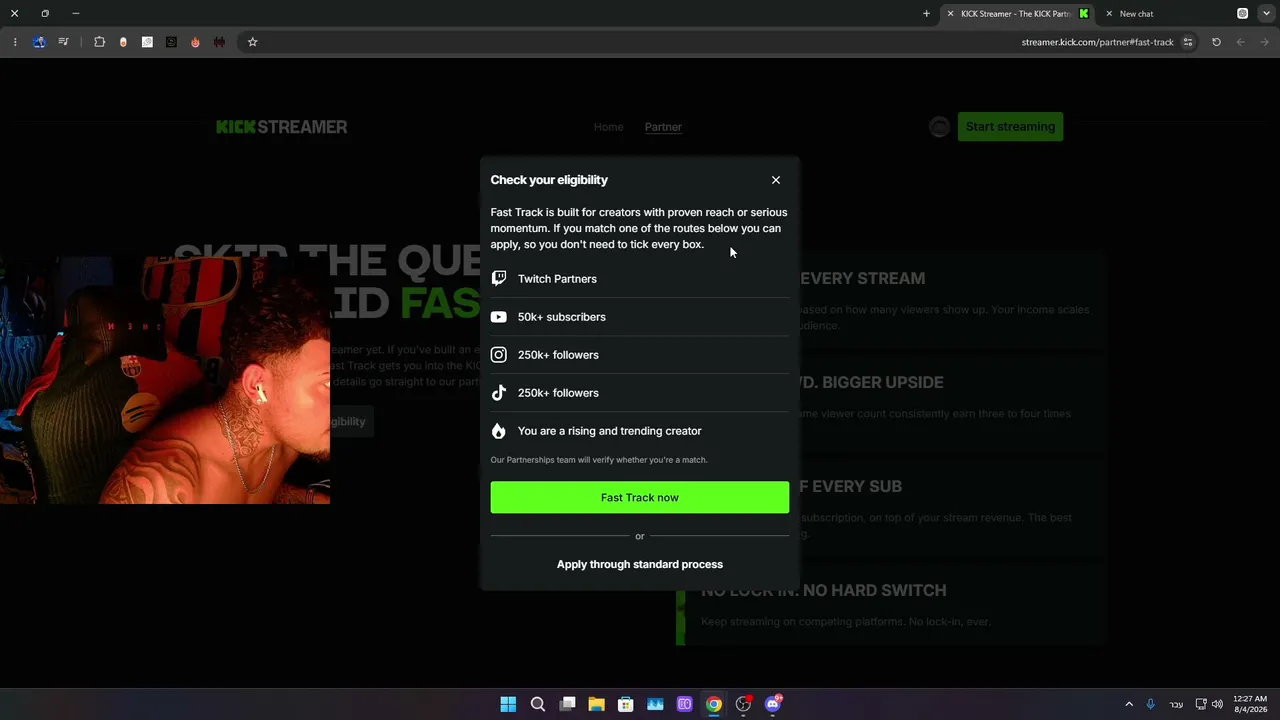Click the Fast Track now button
1280x720 pixels.
point(640,498)
